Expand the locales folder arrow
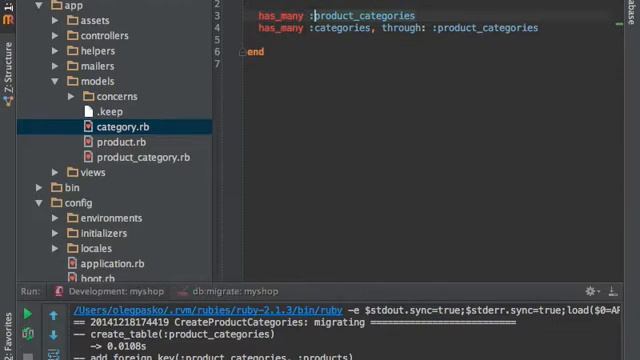The image size is (640, 360). 55,248
